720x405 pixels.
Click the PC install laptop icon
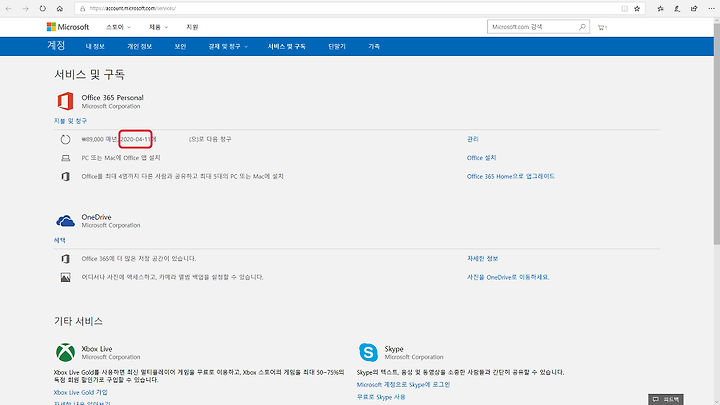66,158
